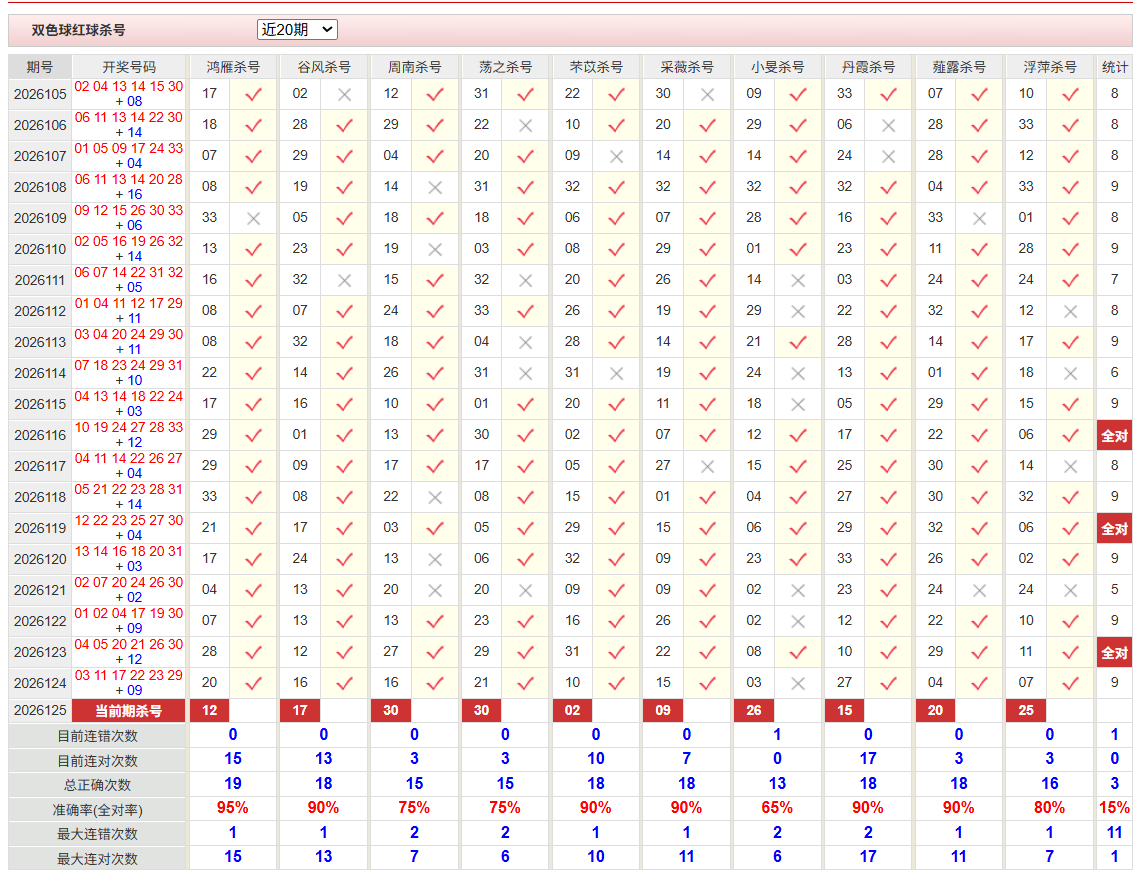Click the 全对 badge in row 2026119
The width and height of the screenshot is (1138, 883).
(x=1114, y=529)
